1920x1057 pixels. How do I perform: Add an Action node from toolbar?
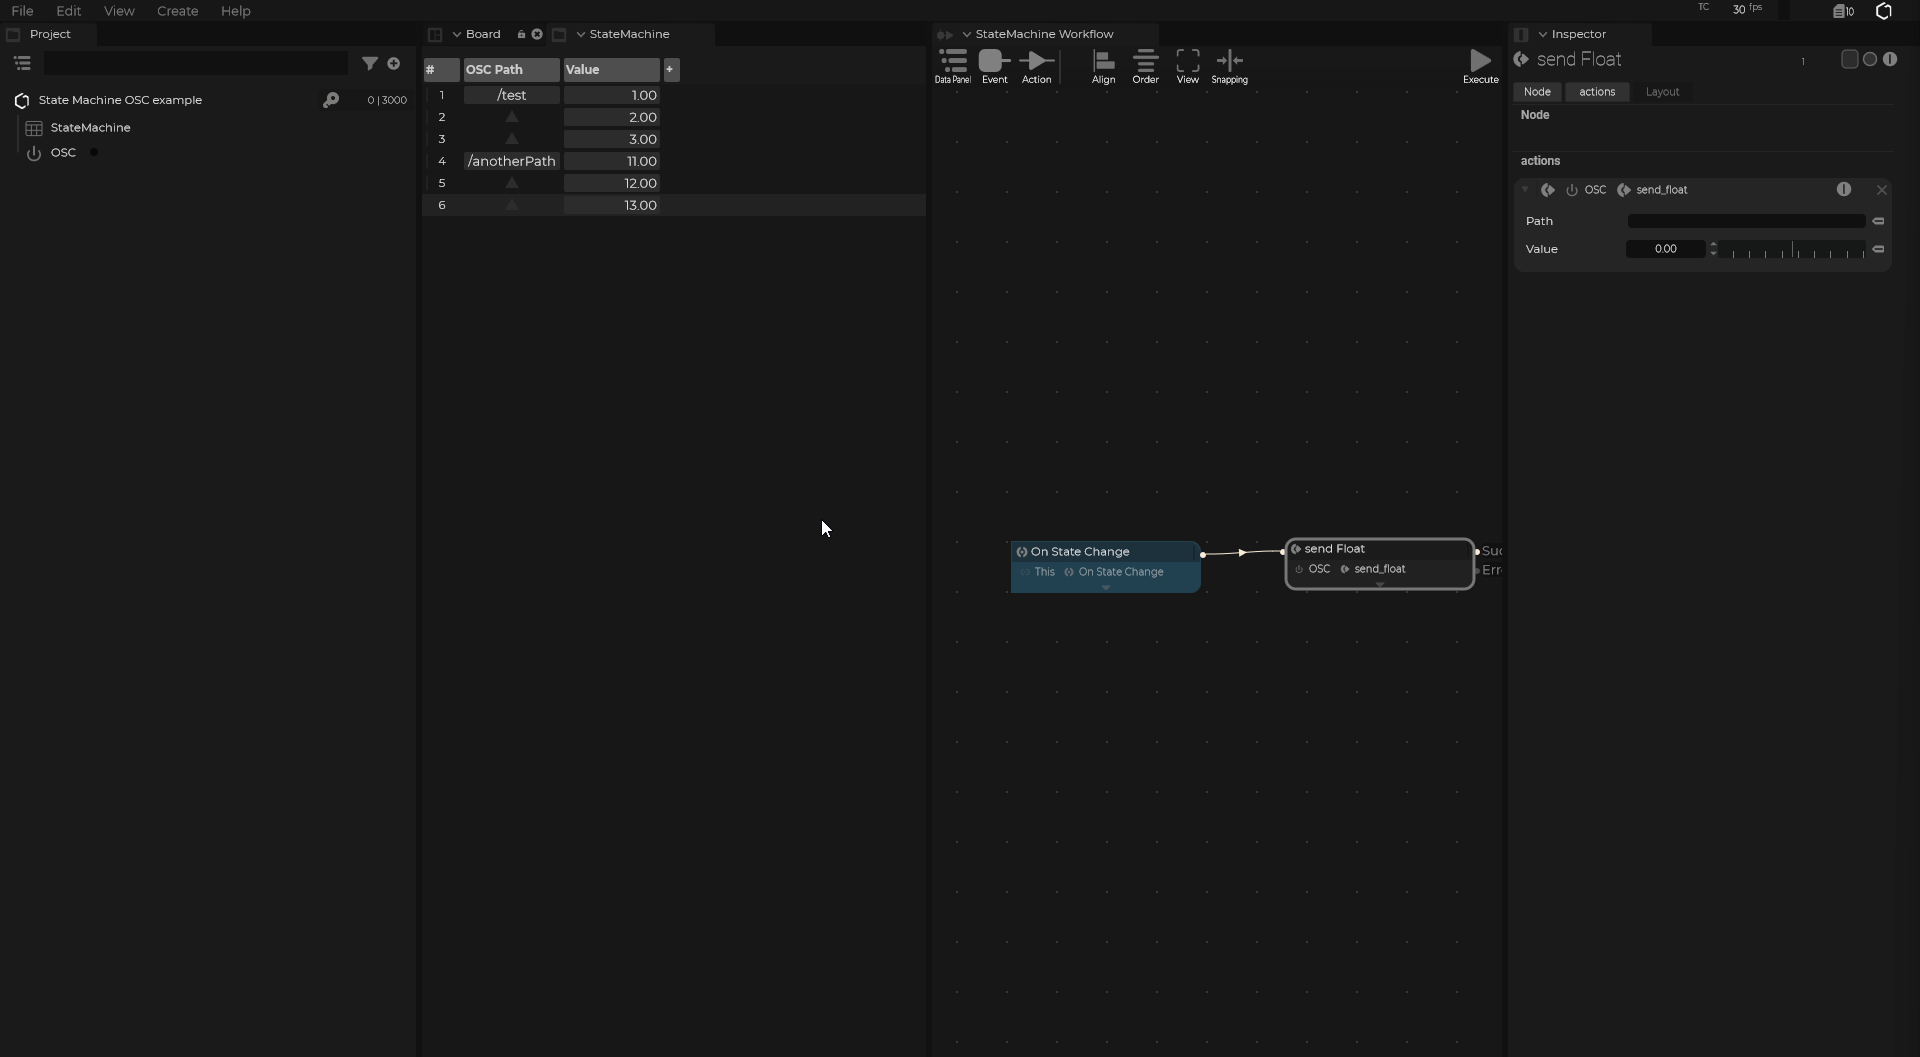[1036, 66]
